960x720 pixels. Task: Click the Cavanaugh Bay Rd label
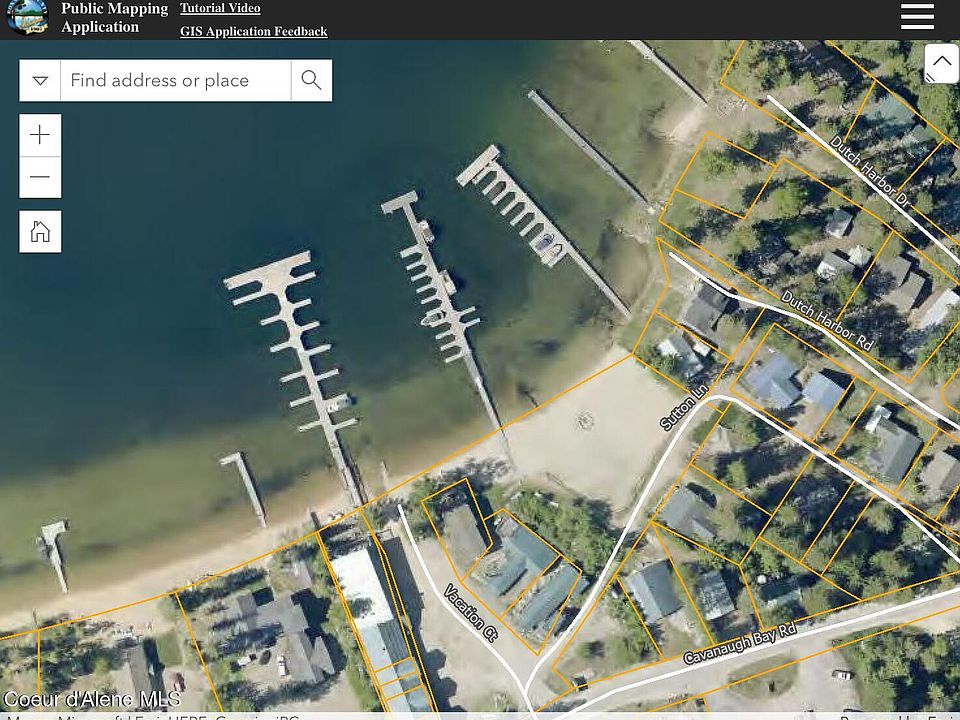click(739, 645)
